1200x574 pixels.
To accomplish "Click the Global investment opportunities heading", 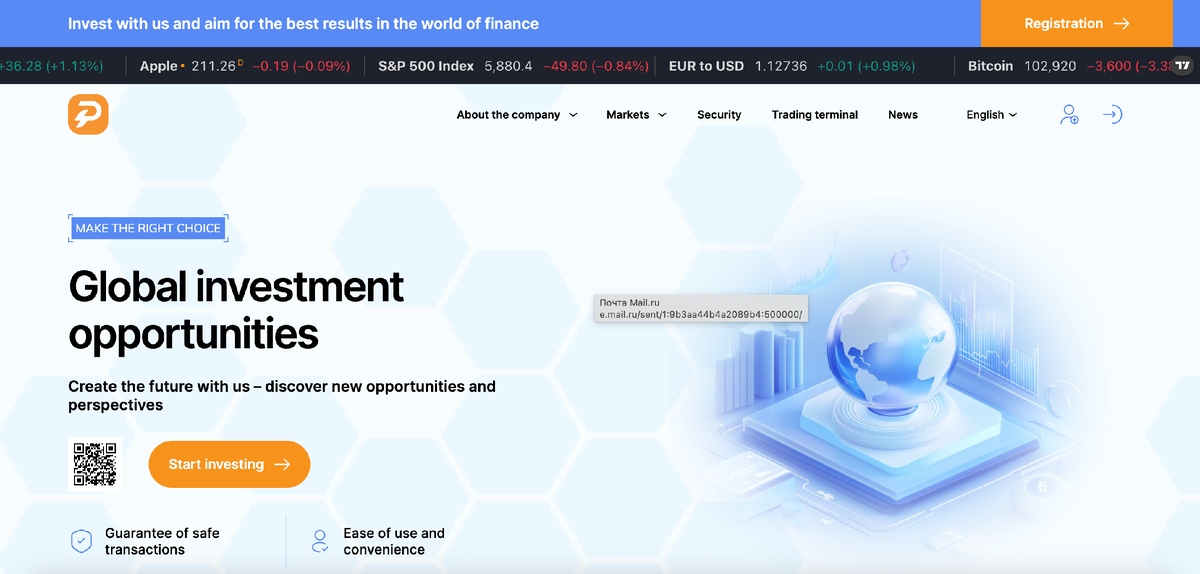I will (x=236, y=310).
